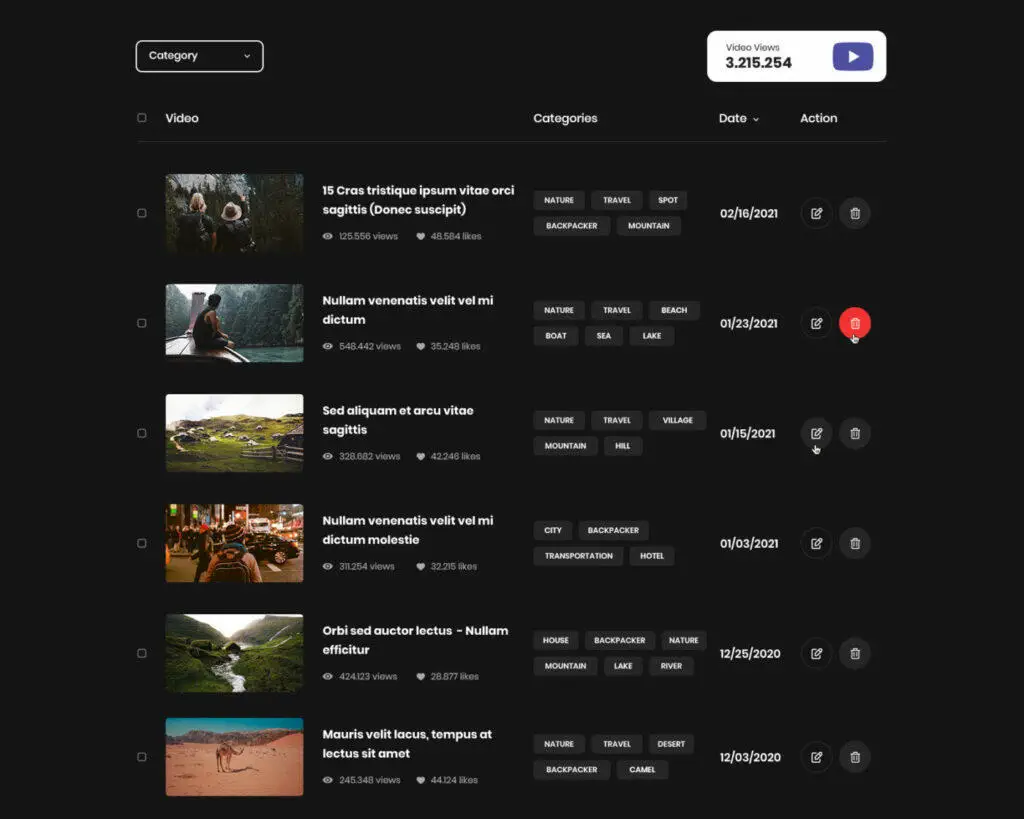1024x819 pixels.
Task: Click the eye icon beside 424.123 views
Action: coord(328,677)
